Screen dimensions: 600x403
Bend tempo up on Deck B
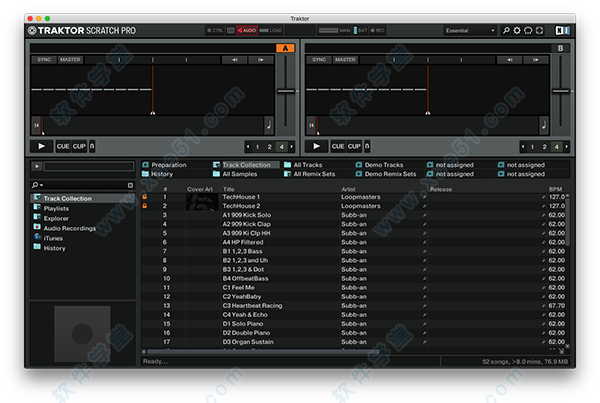[536, 60]
